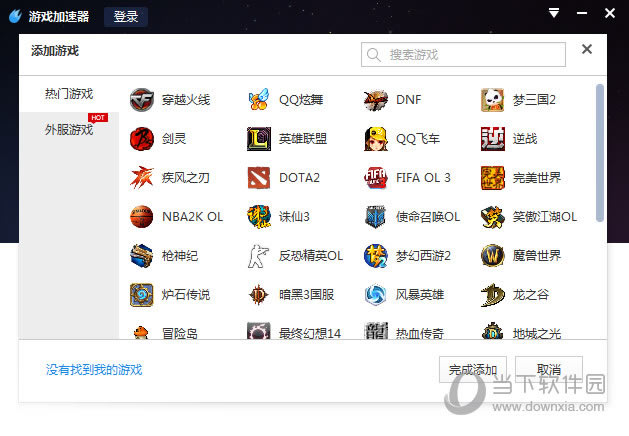Click the 梦幻西游2 text label

[423, 256]
